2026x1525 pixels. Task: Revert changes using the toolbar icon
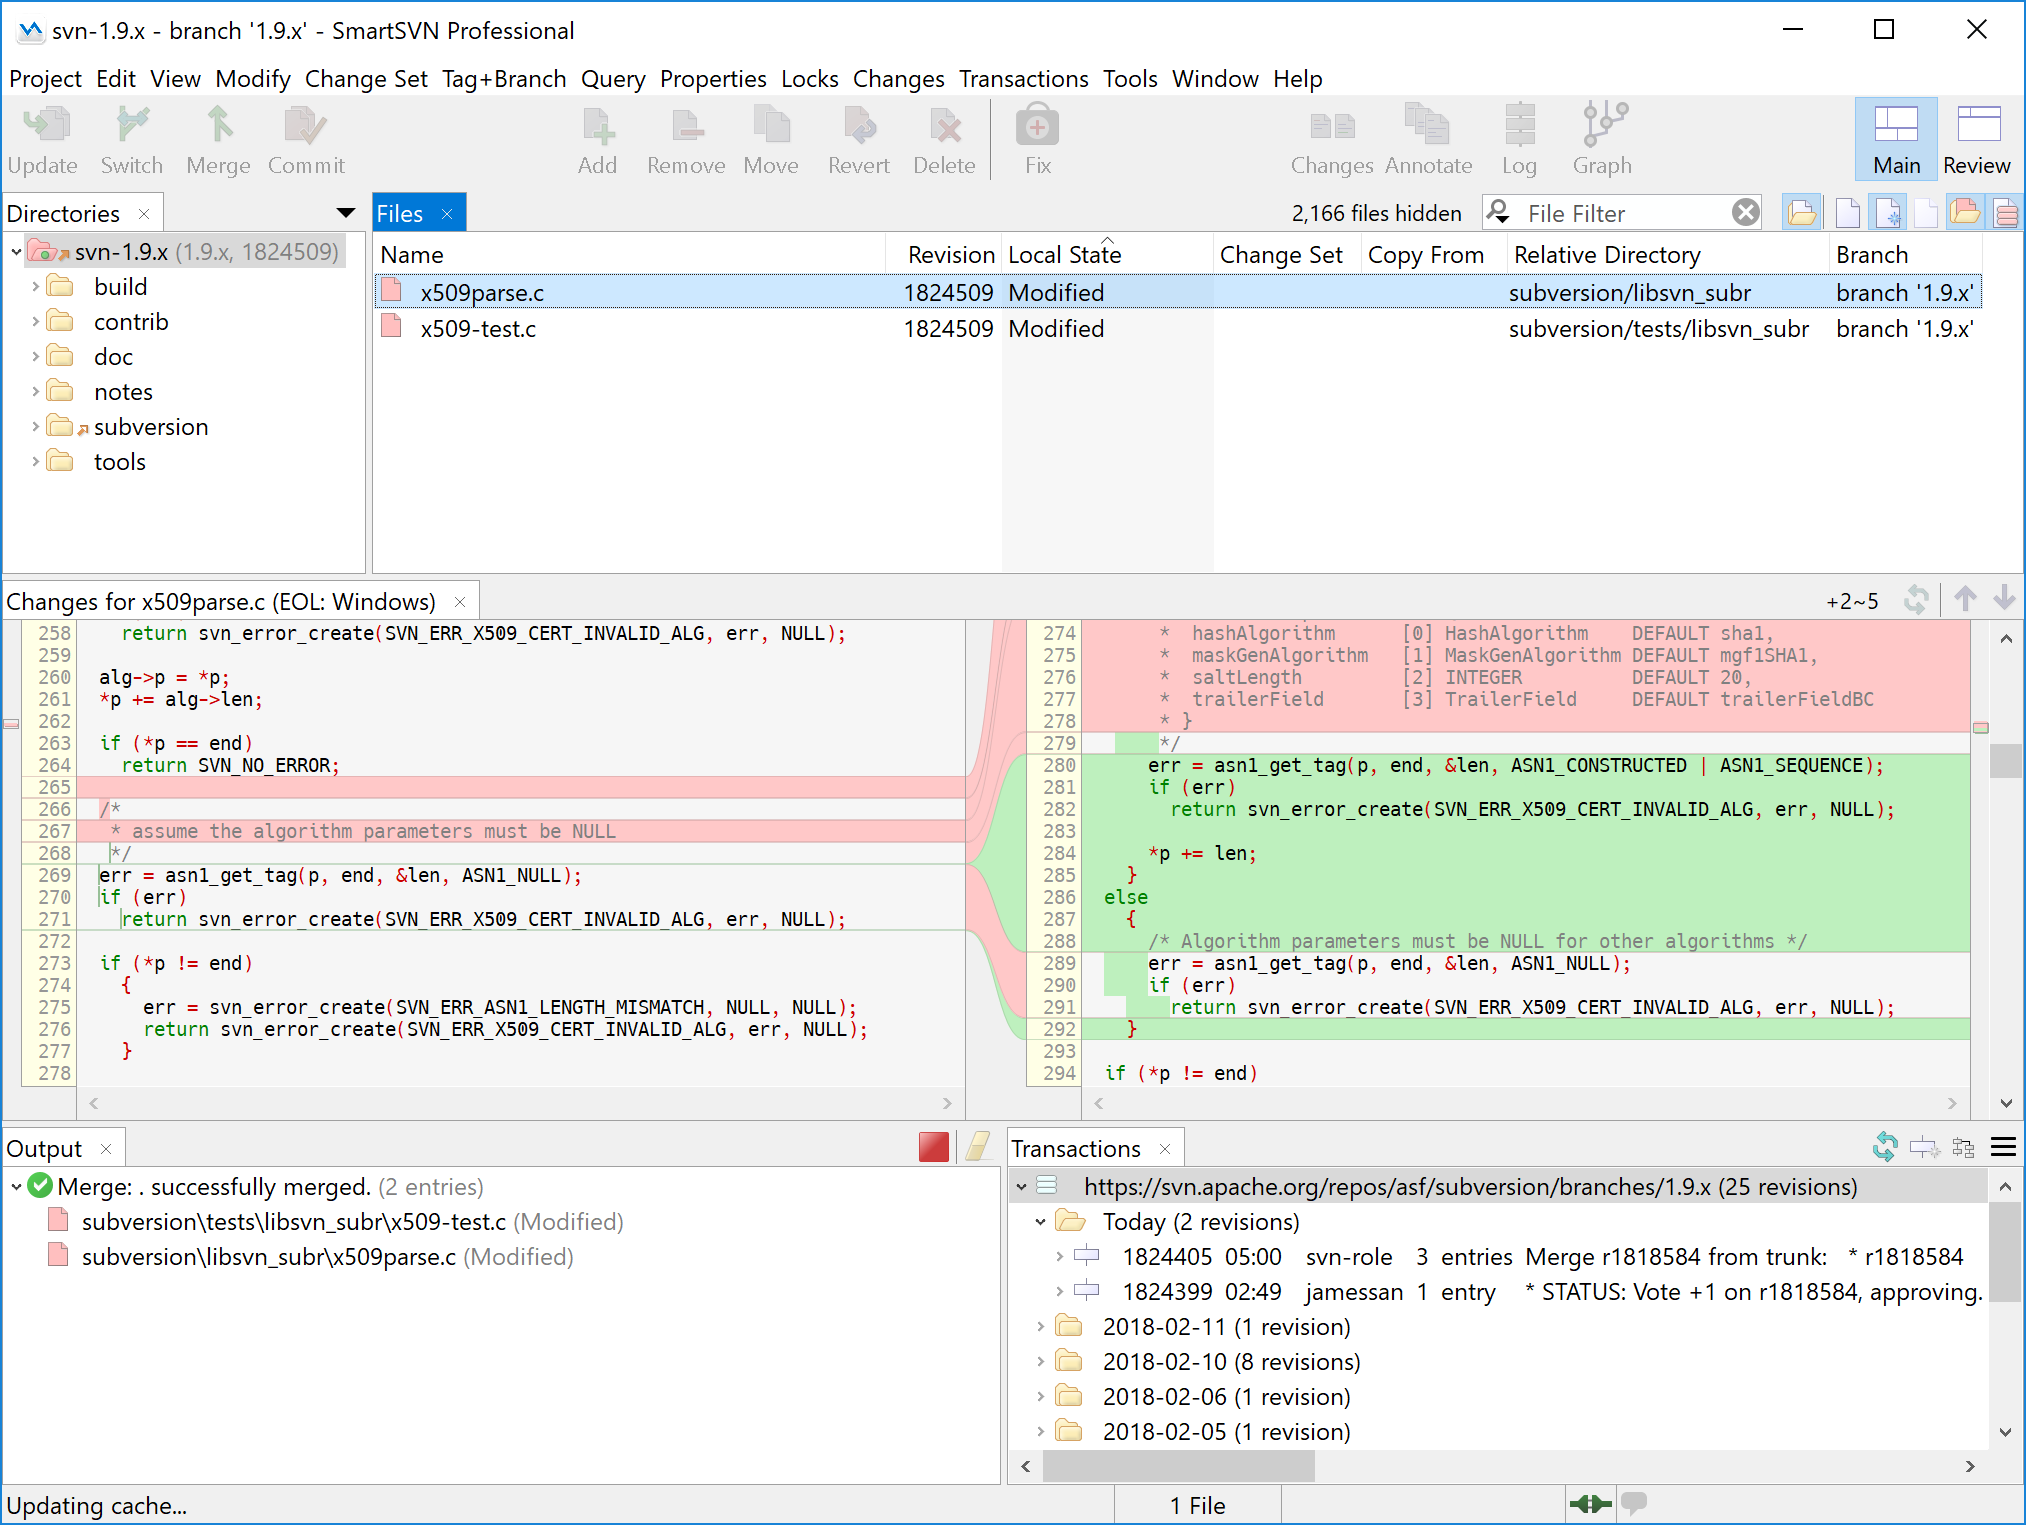click(858, 139)
